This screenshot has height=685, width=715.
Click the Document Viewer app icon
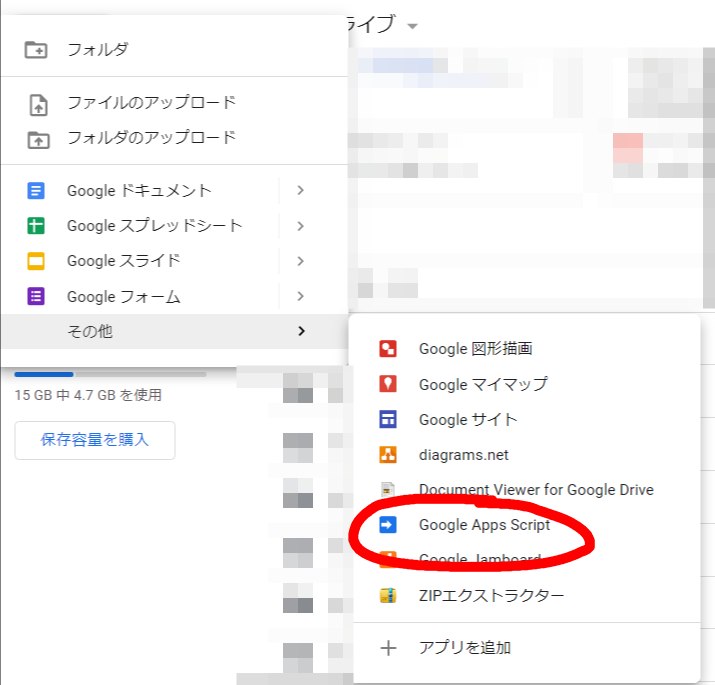click(388, 489)
